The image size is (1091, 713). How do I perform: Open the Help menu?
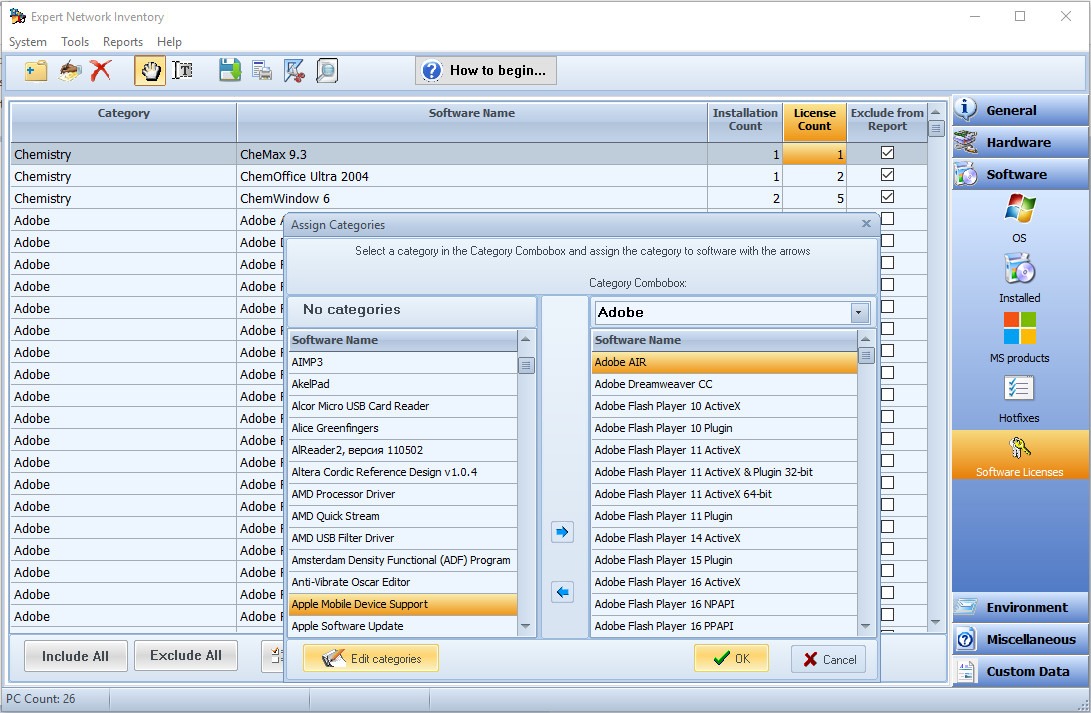169,42
